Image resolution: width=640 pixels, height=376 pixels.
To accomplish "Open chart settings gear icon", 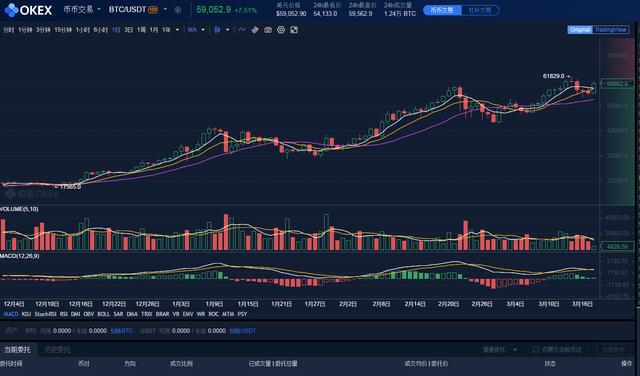I will pos(281,30).
